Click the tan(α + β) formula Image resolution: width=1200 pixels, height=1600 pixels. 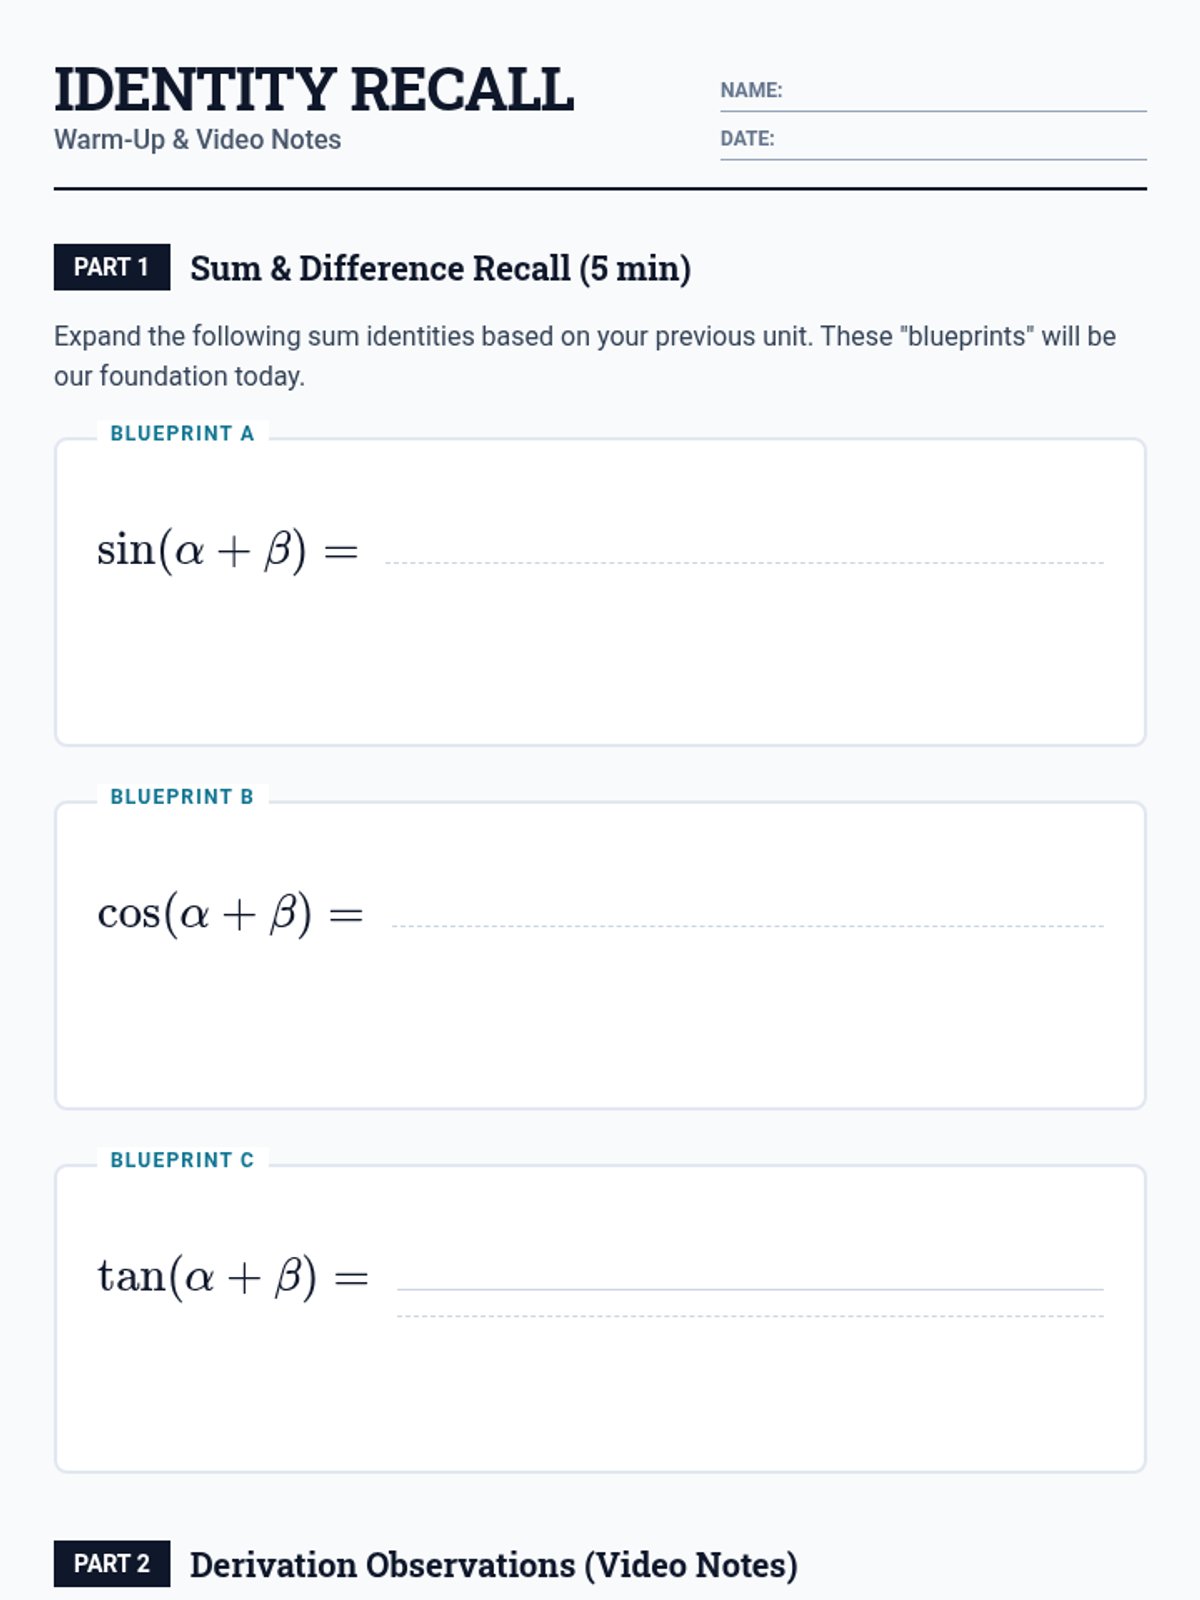pos(233,1277)
